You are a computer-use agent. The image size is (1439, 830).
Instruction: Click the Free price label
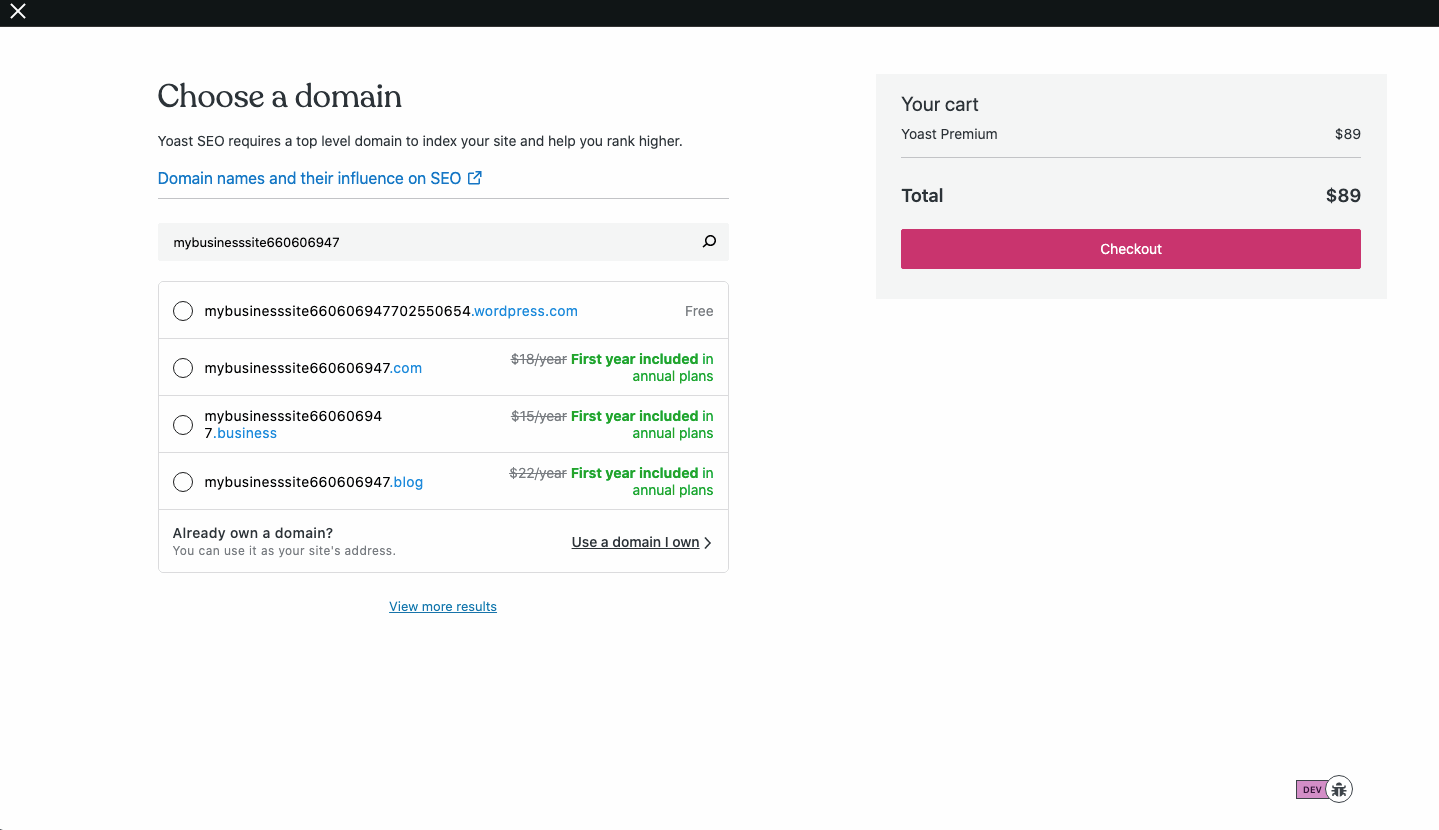[x=699, y=311]
